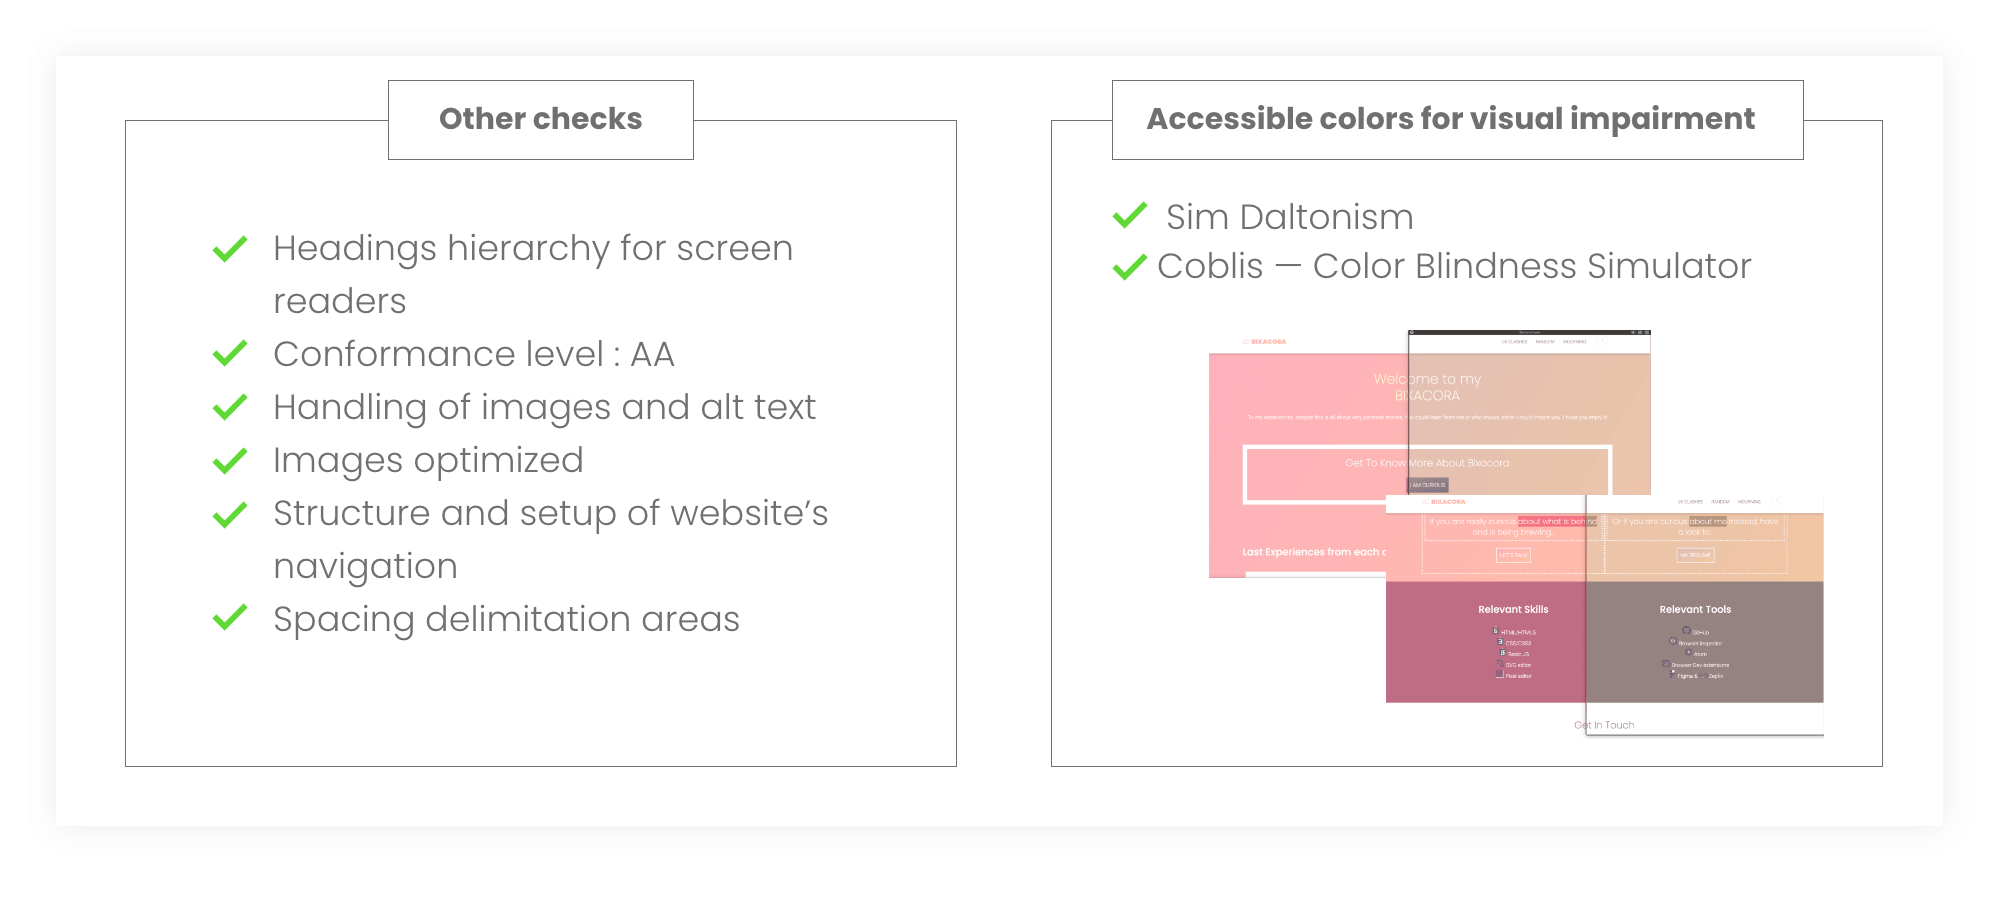Click the Sim Daltonism text
Image resolution: width=2000 pixels, height=899 pixels.
(x=1289, y=217)
